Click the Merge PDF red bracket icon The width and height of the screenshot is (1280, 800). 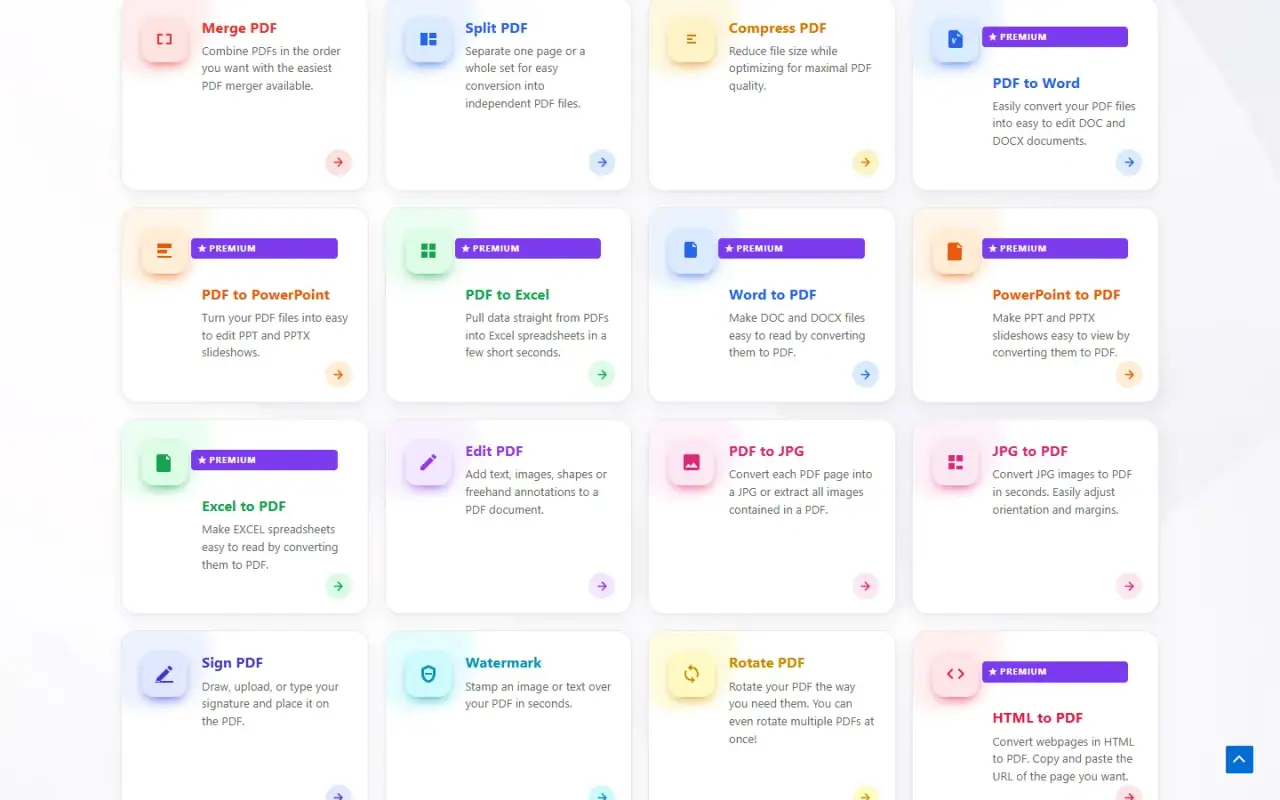(x=164, y=40)
